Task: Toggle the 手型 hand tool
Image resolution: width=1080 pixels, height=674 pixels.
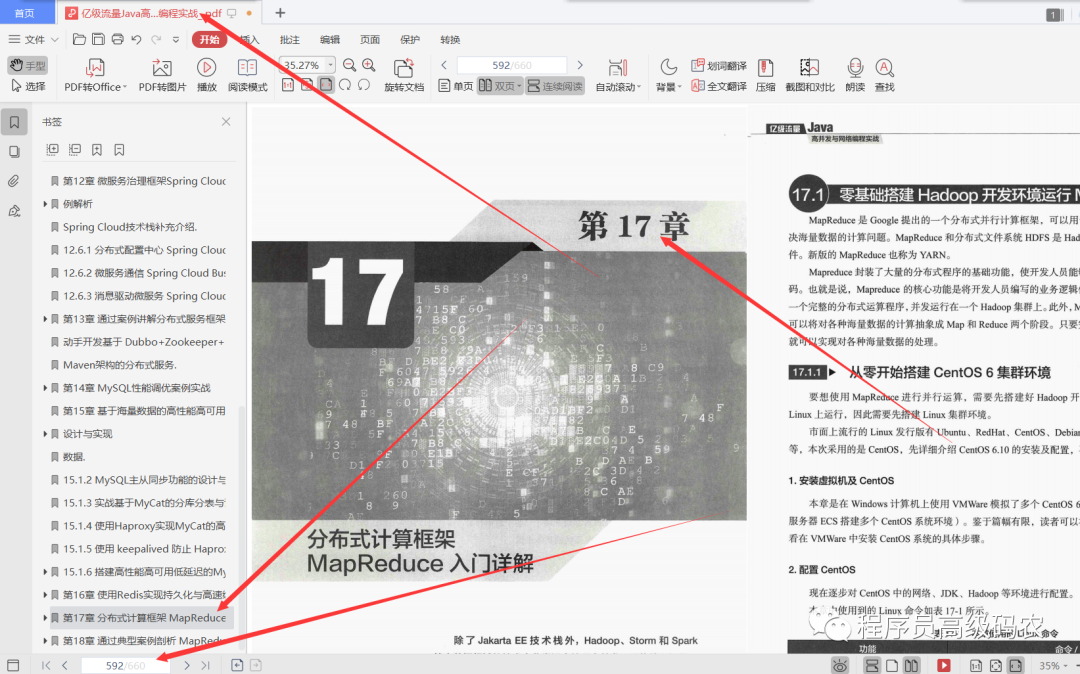Action: 28,65
